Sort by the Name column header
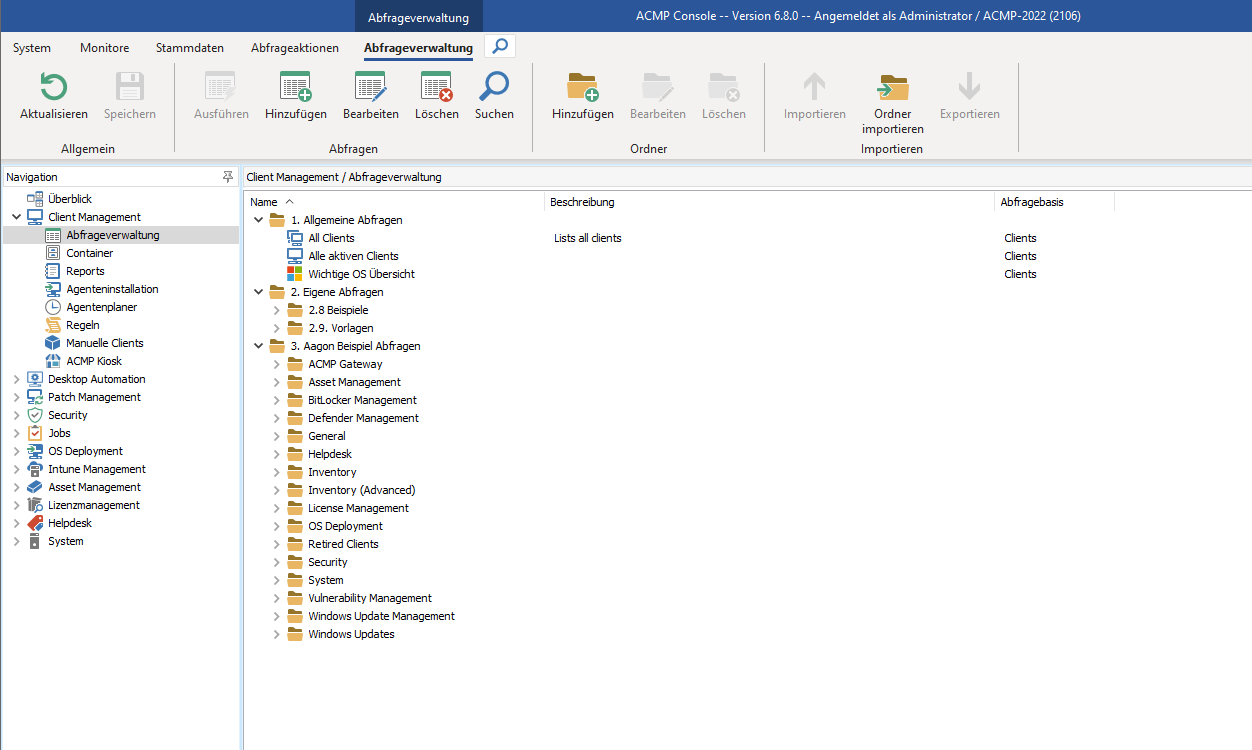This screenshot has width=1252, height=750. 264,202
